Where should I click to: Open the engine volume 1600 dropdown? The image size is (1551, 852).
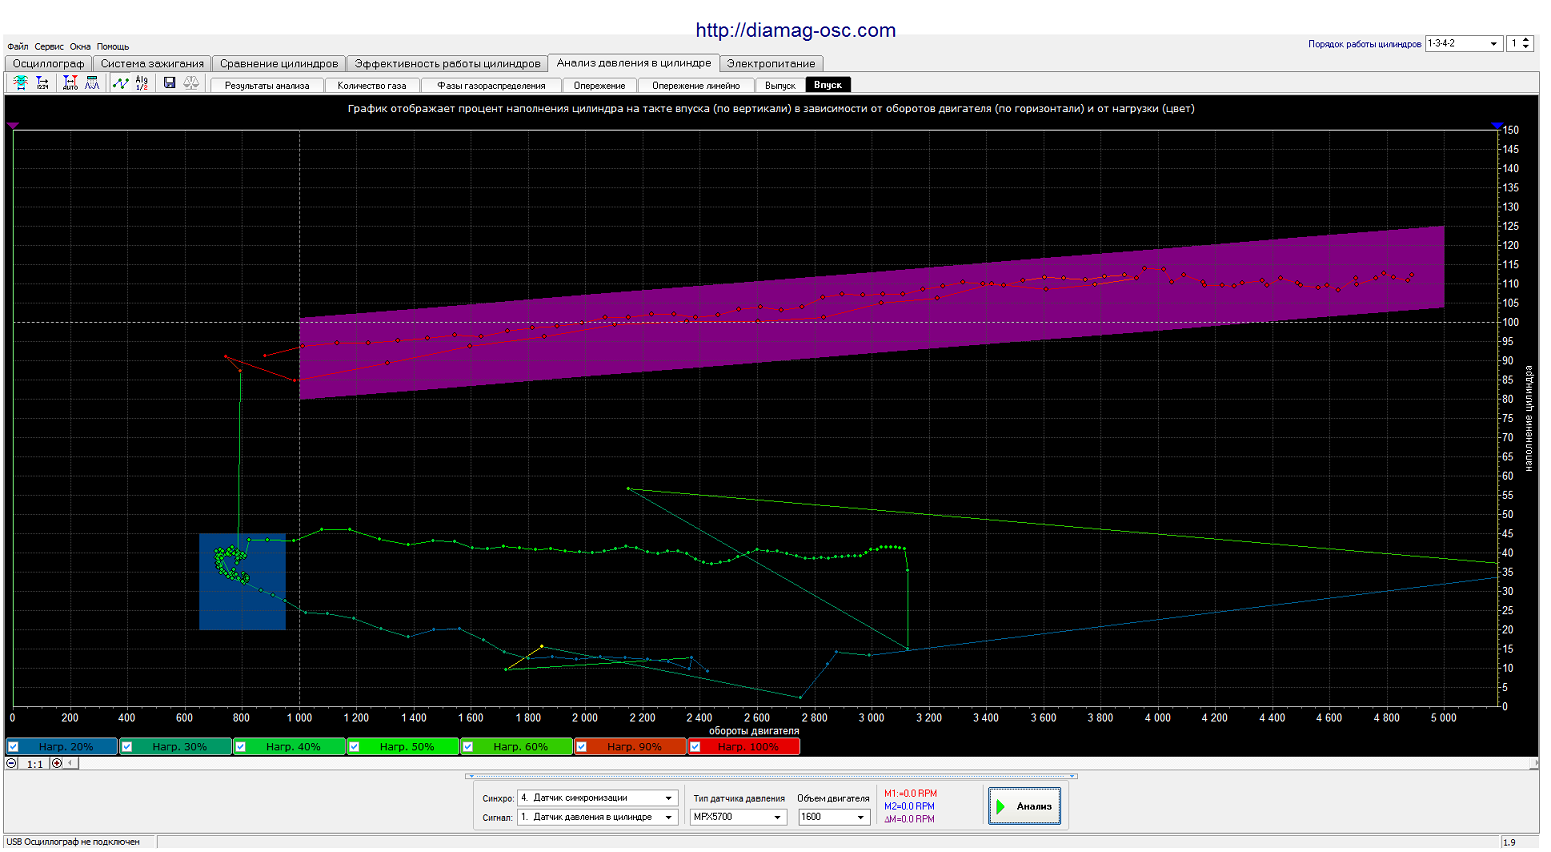(x=834, y=817)
